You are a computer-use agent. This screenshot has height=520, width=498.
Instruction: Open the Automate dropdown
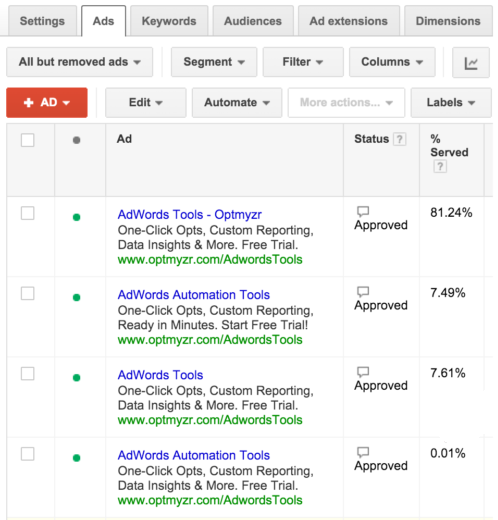coord(237,103)
